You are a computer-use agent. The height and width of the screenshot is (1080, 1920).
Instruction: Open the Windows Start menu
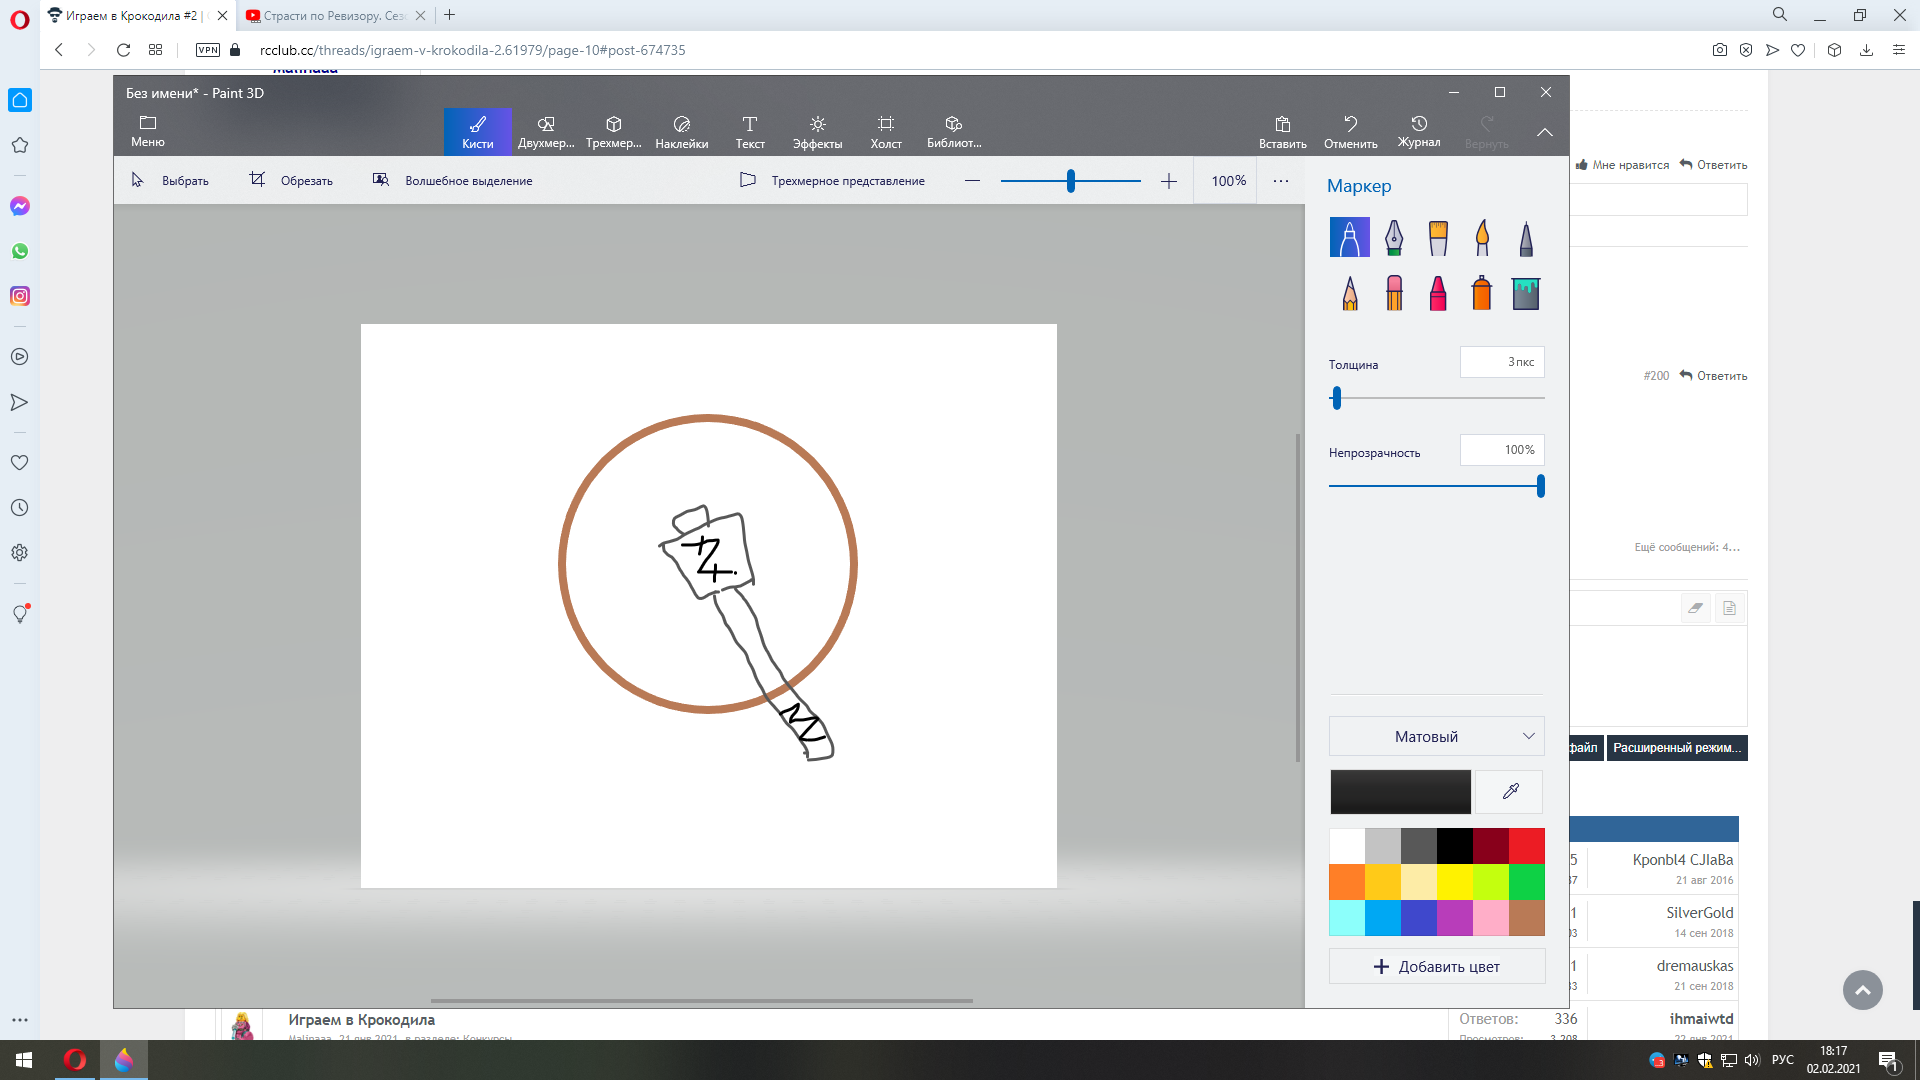click(24, 1060)
